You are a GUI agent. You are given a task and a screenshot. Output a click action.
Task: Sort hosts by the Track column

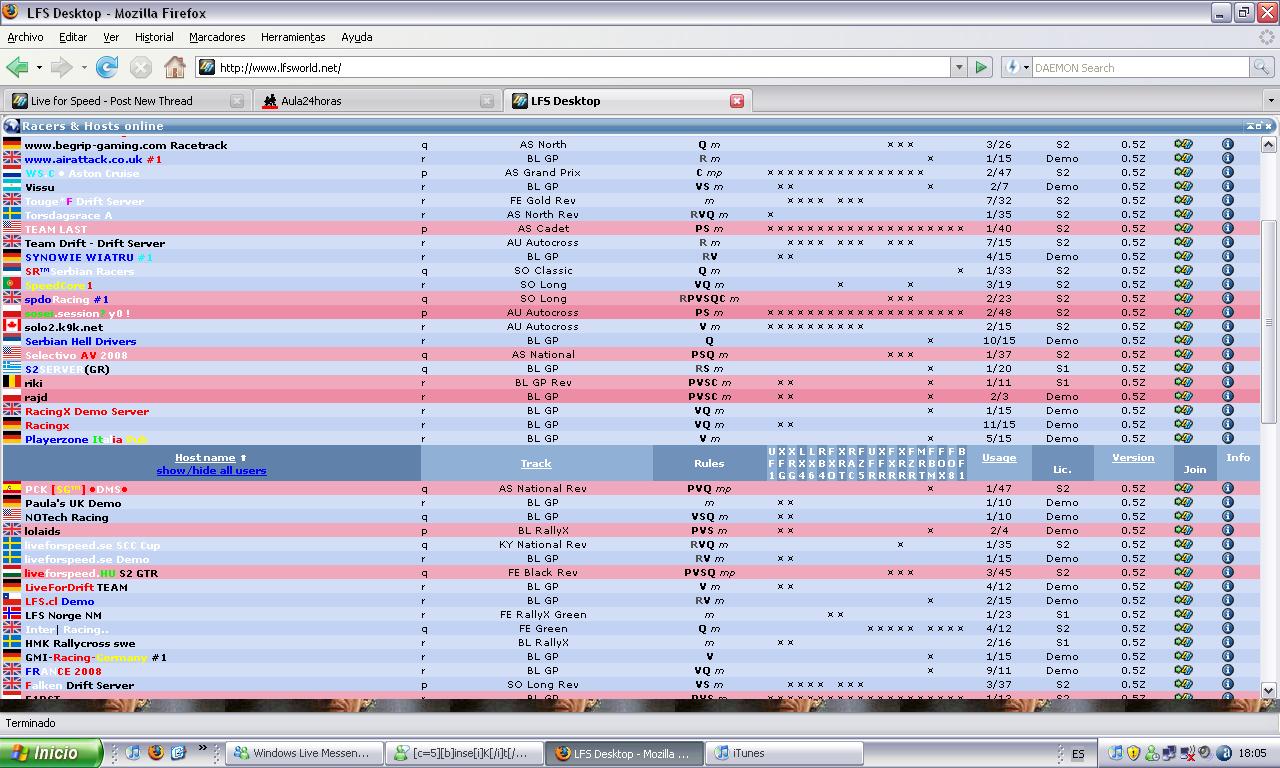pyautogui.click(x=536, y=464)
